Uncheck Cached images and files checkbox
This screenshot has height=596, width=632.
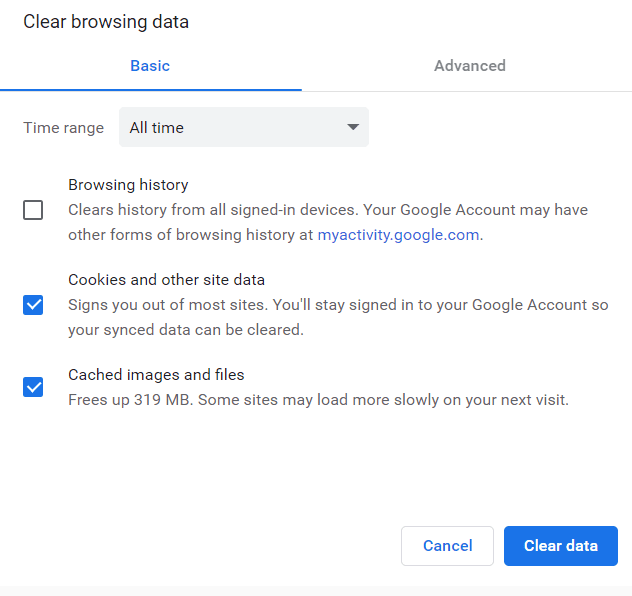tap(33, 387)
